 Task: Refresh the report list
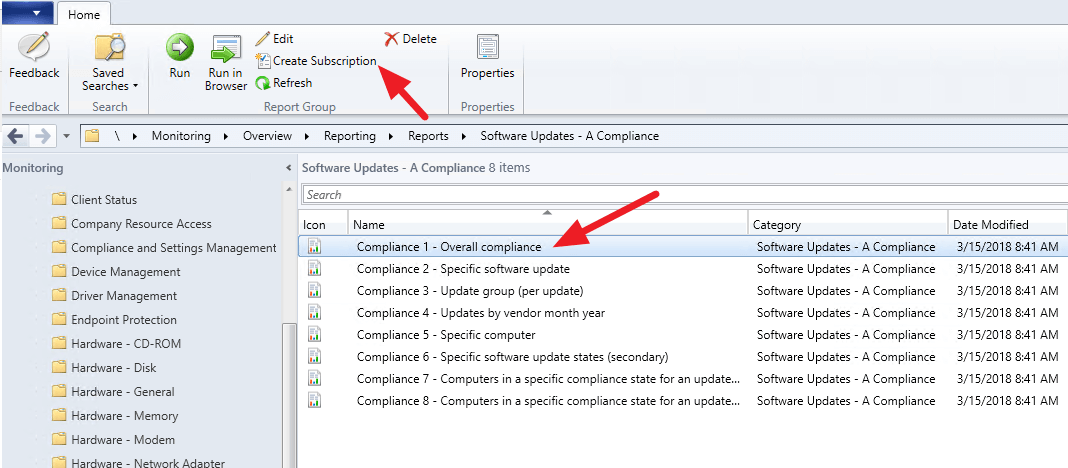tap(284, 83)
